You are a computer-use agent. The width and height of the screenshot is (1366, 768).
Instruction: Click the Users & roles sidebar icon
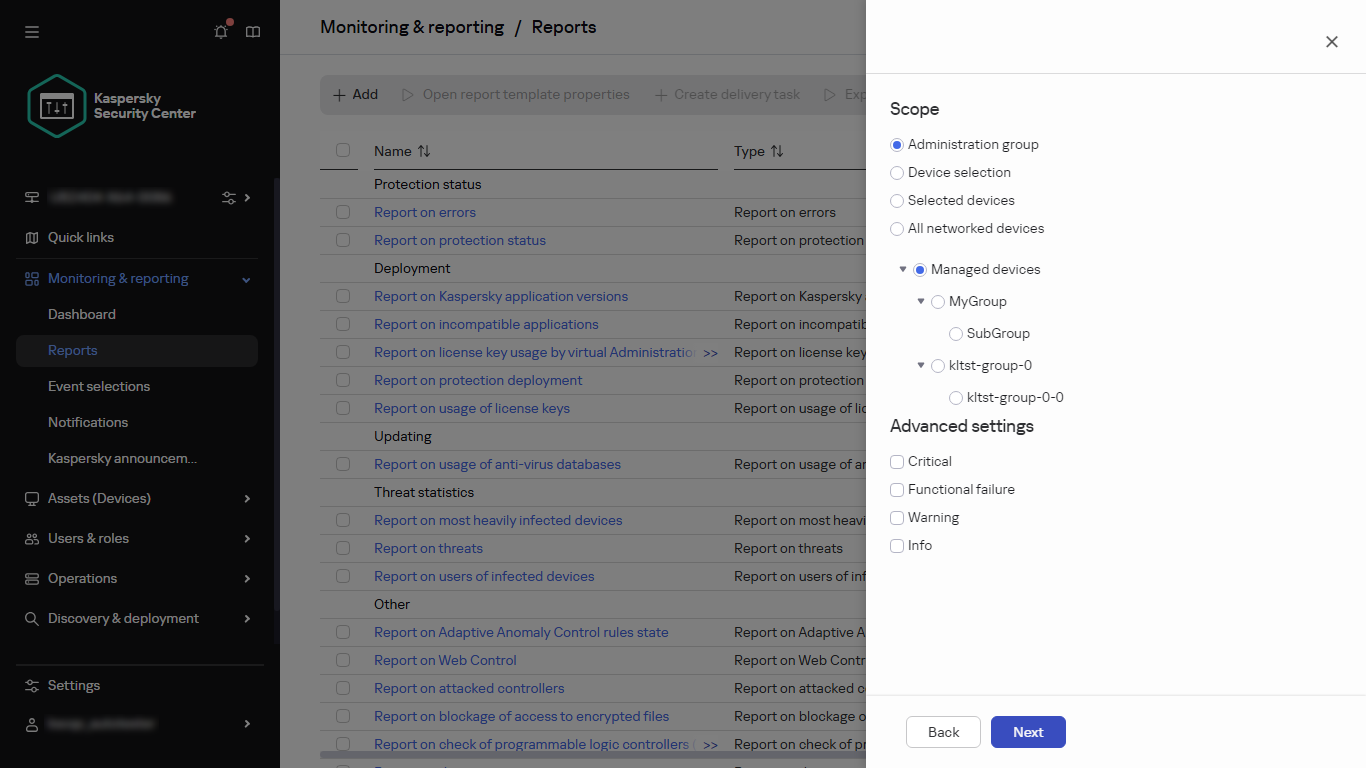click(30, 538)
